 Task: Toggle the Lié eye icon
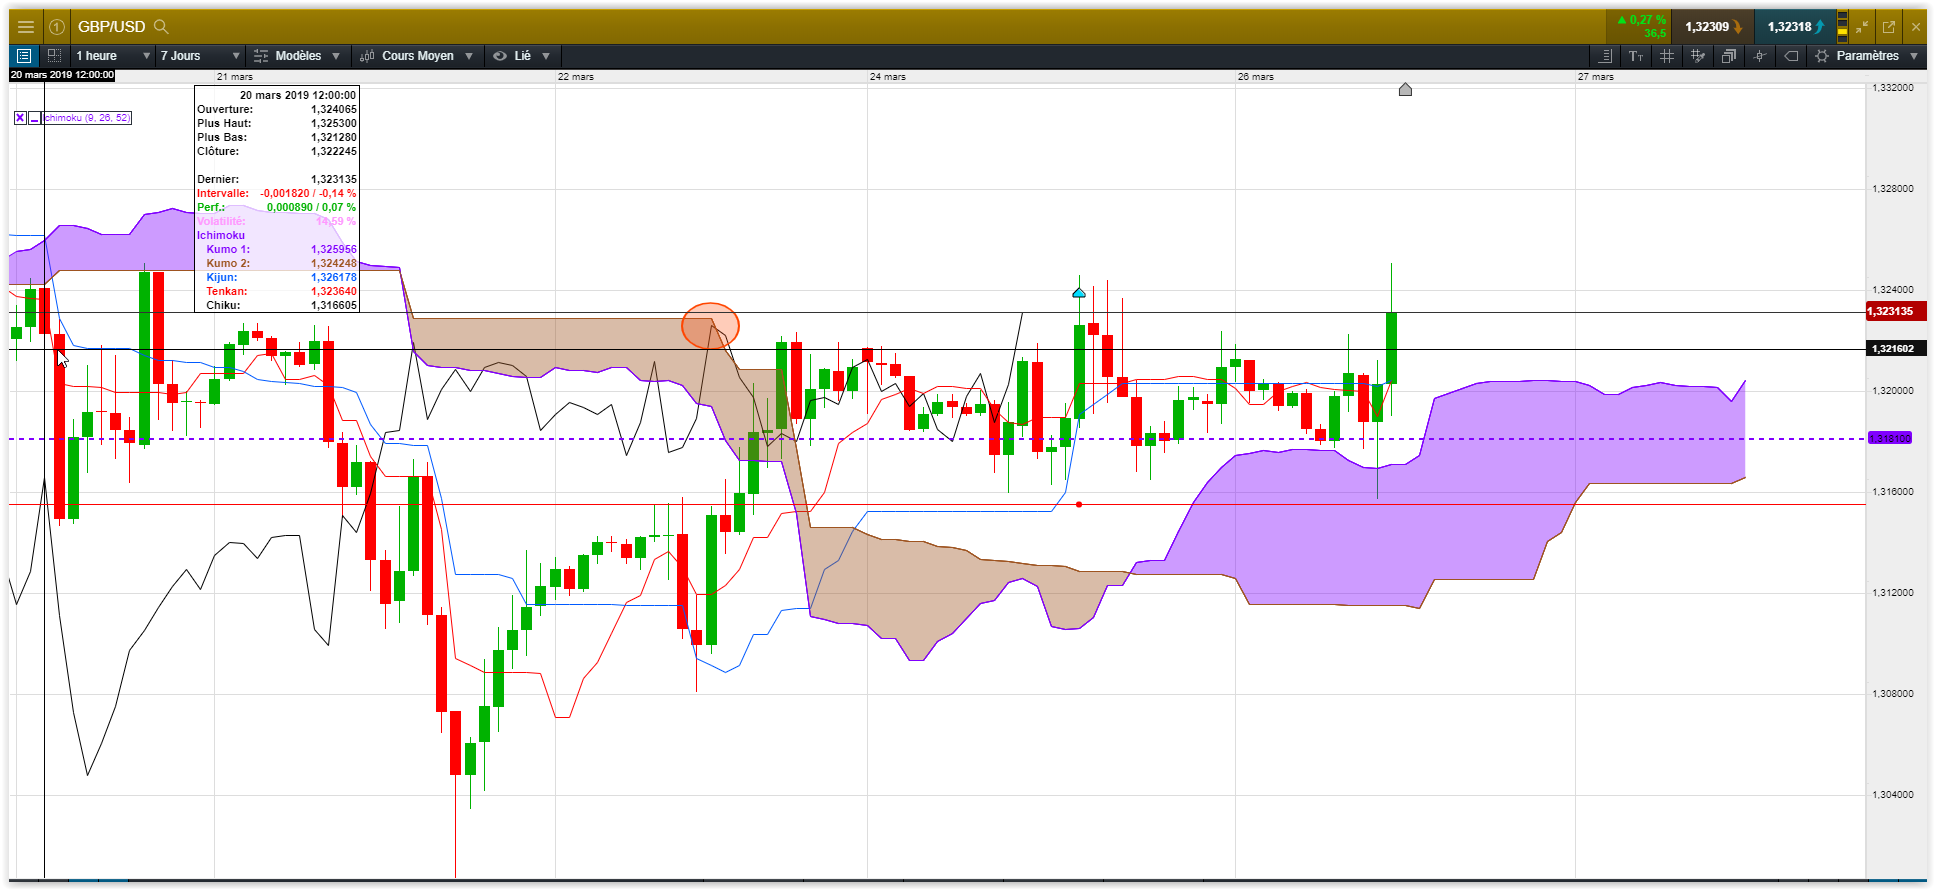point(500,56)
